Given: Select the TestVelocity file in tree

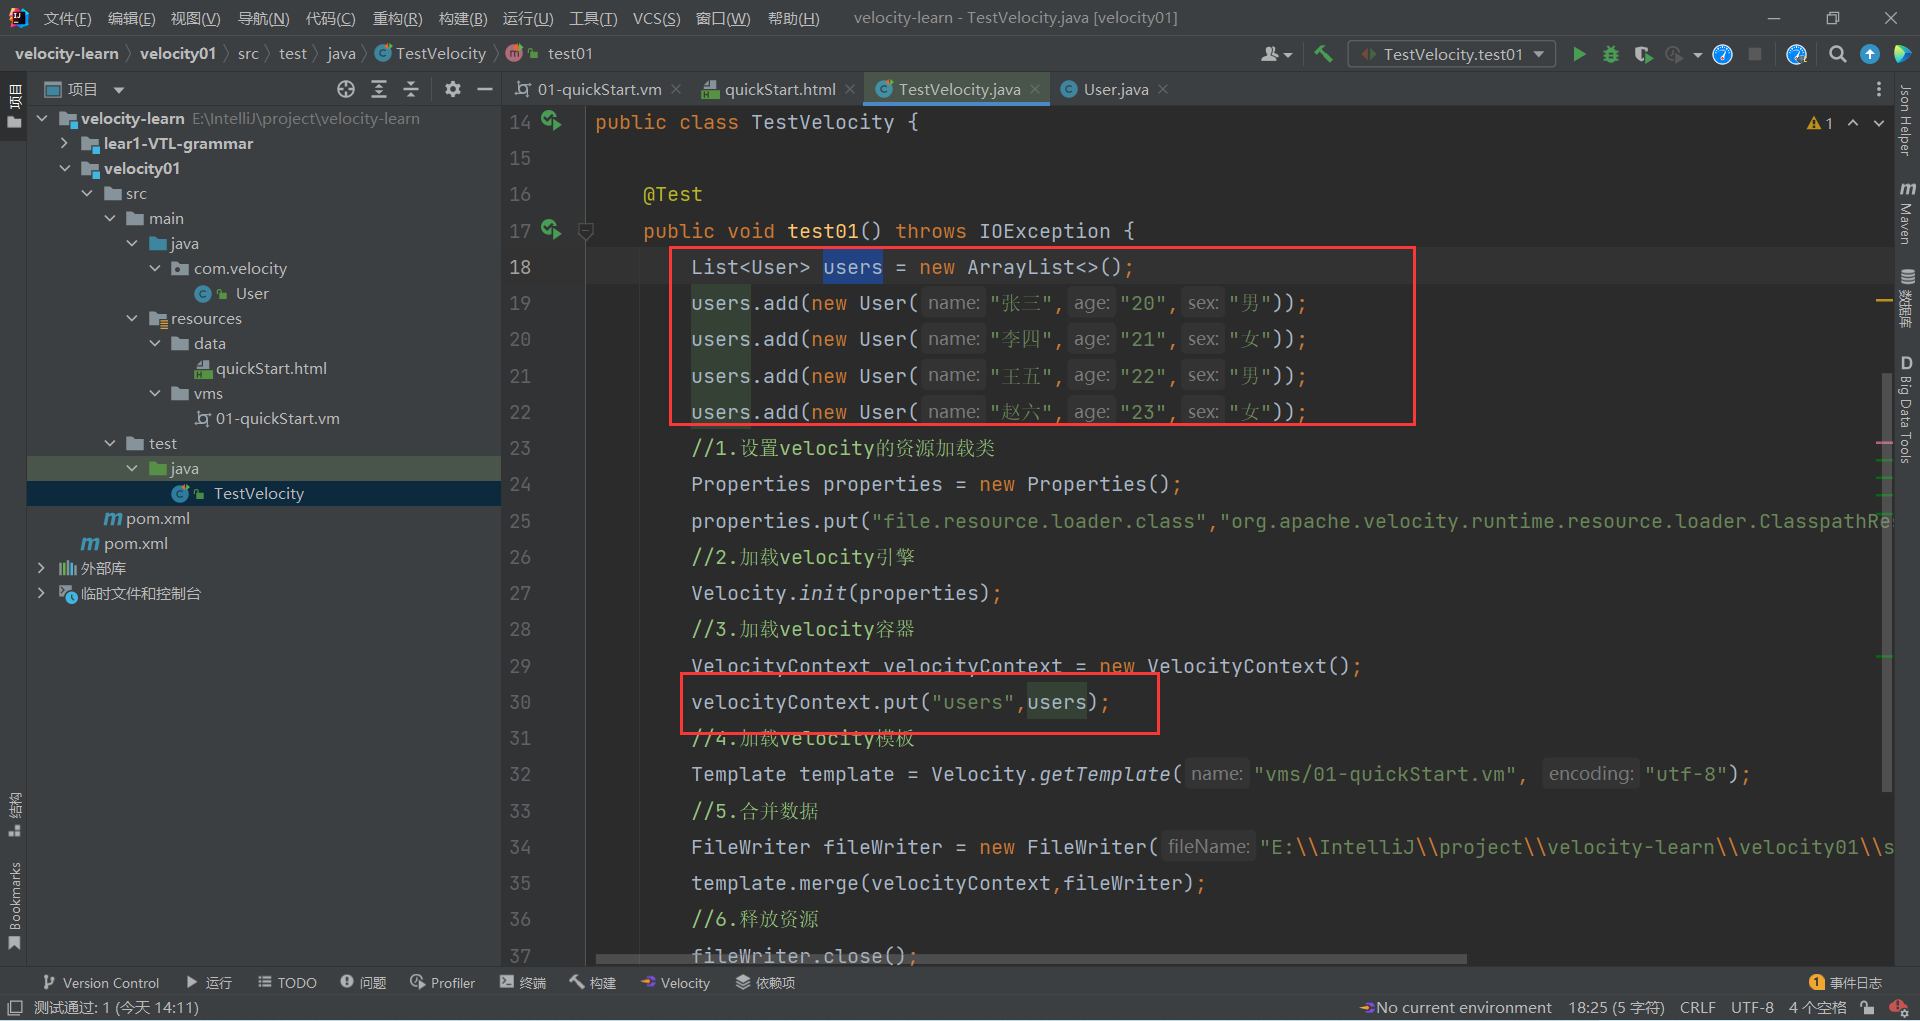Looking at the screenshot, I should pyautogui.click(x=258, y=493).
